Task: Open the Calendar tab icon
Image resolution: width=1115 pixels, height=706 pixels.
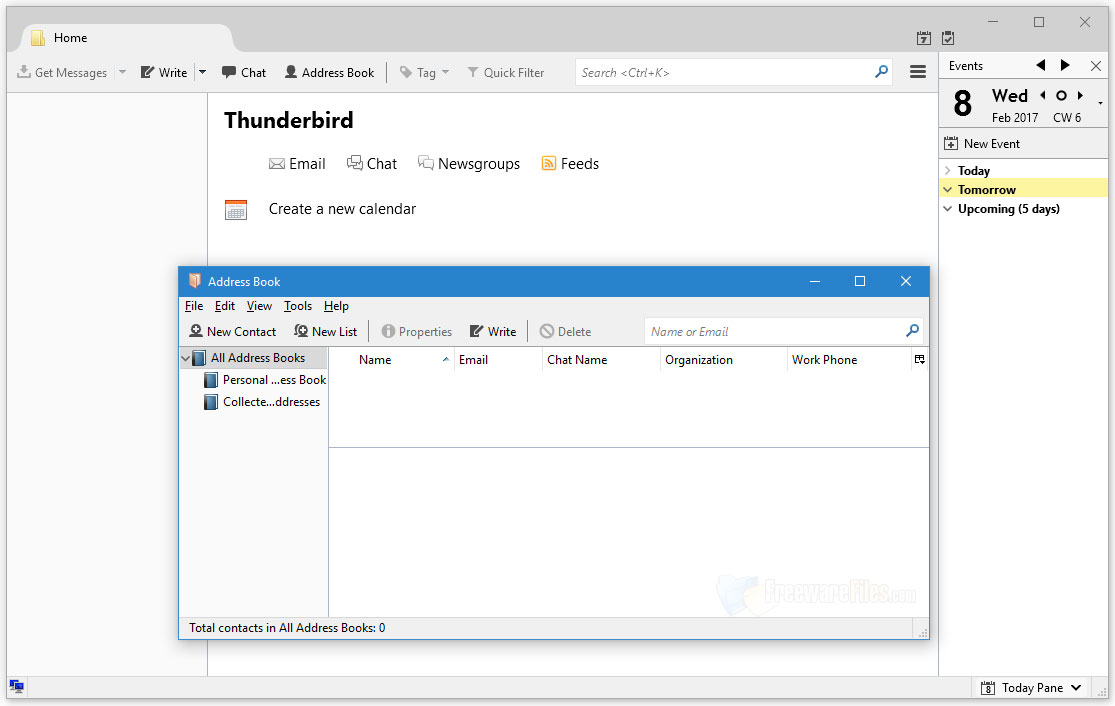Action: (x=924, y=38)
